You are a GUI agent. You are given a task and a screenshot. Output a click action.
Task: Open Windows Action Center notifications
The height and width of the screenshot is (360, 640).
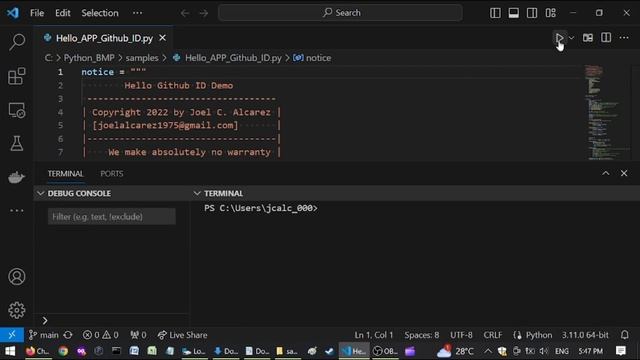[621, 351]
